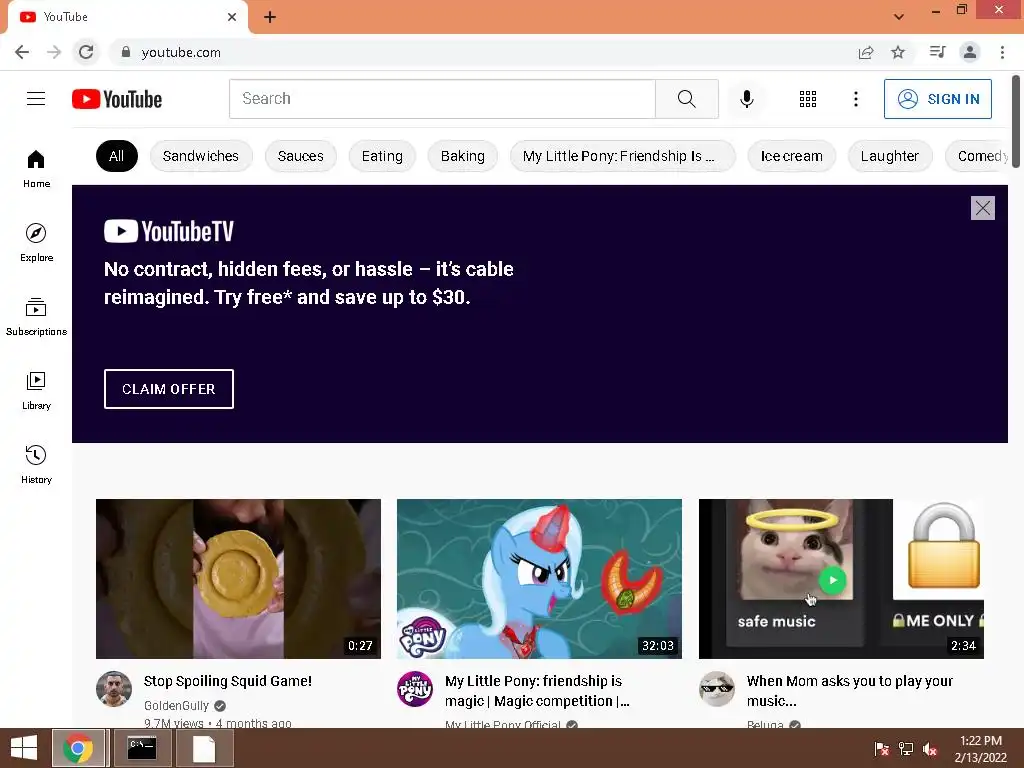This screenshot has width=1024, height=768.
Task: Select the Sauces filter chip
Action: [x=300, y=156]
